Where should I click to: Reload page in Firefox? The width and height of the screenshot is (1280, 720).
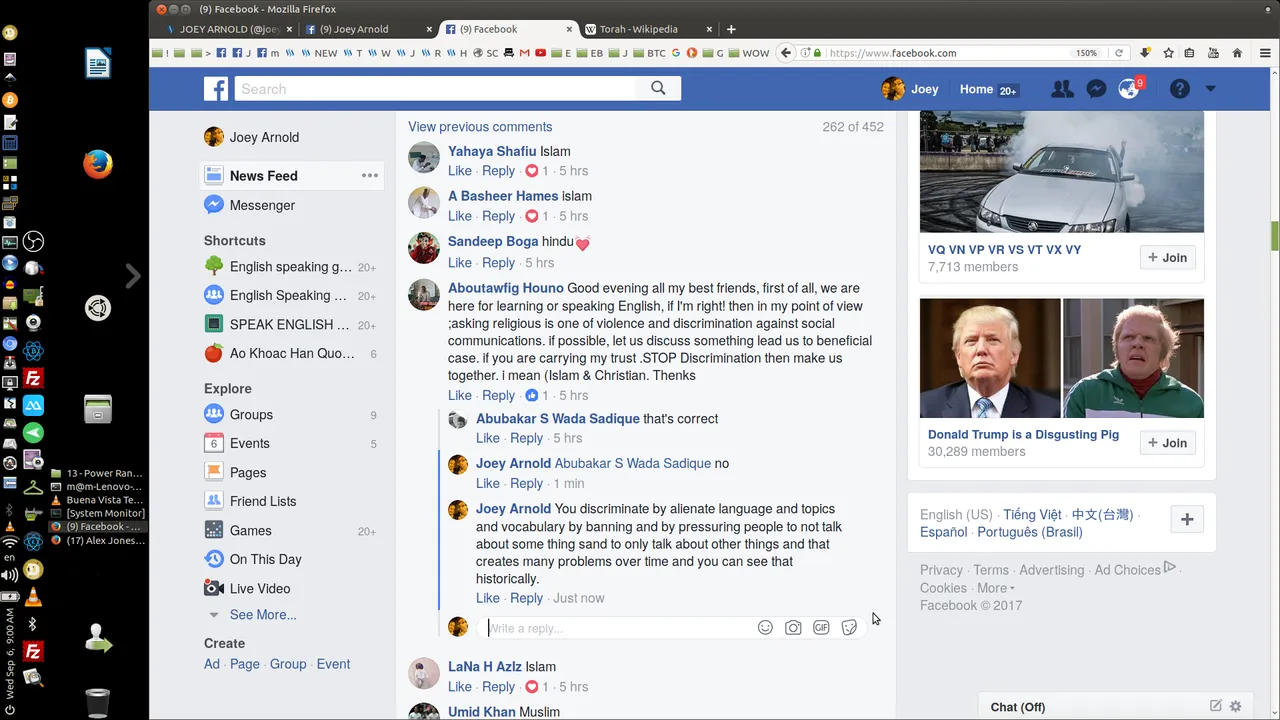[x=1118, y=53]
